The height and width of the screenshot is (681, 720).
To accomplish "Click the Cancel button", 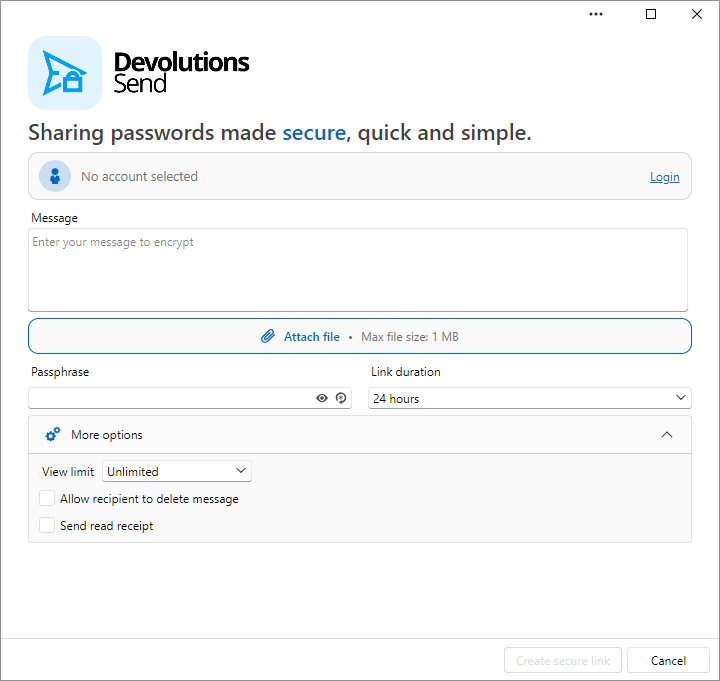I will tap(668, 660).
